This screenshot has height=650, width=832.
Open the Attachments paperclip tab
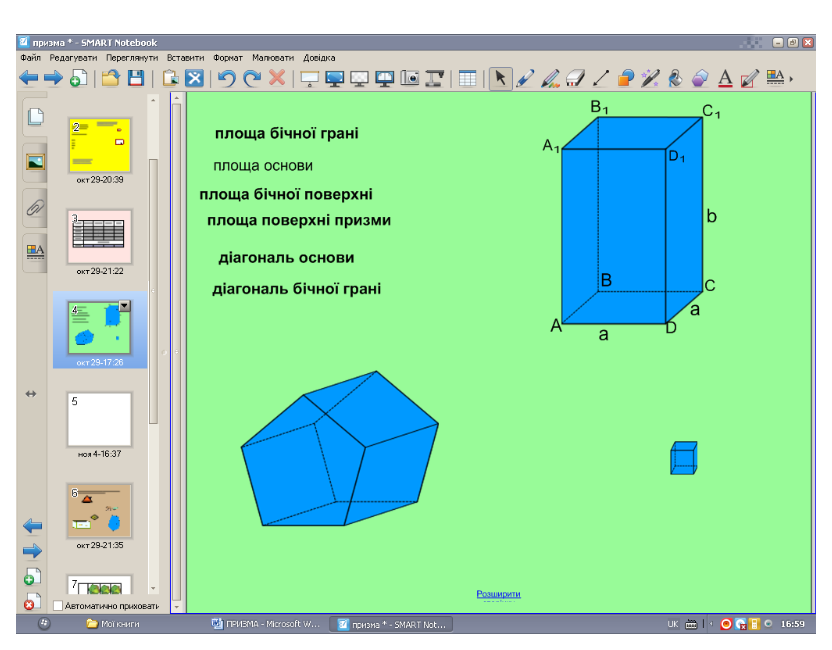(35, 207)
